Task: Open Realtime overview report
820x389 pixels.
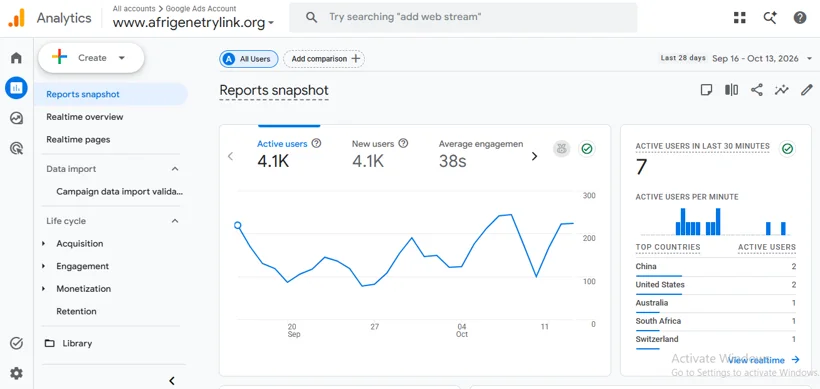Action: pyautogui.click(x=85, y=117)
